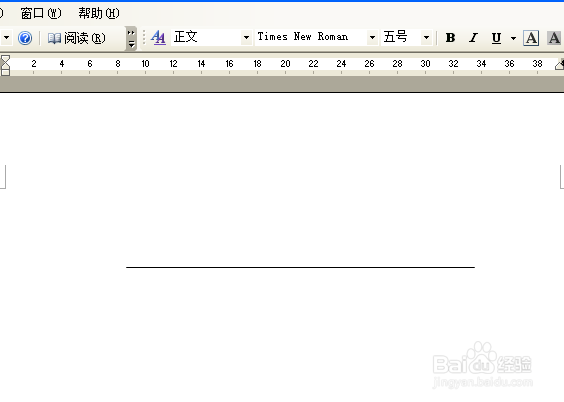
Task: Open the 帮助(H) menu
Action: click(99, 14)
